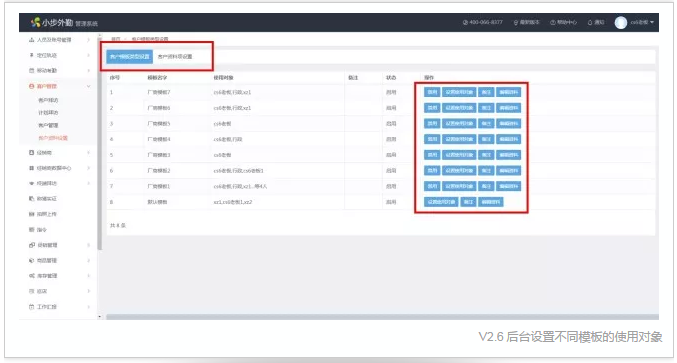Expand the 定位轨迹 chevron
677x363 pixels.
pyautogui.click(x=89, y=55)
